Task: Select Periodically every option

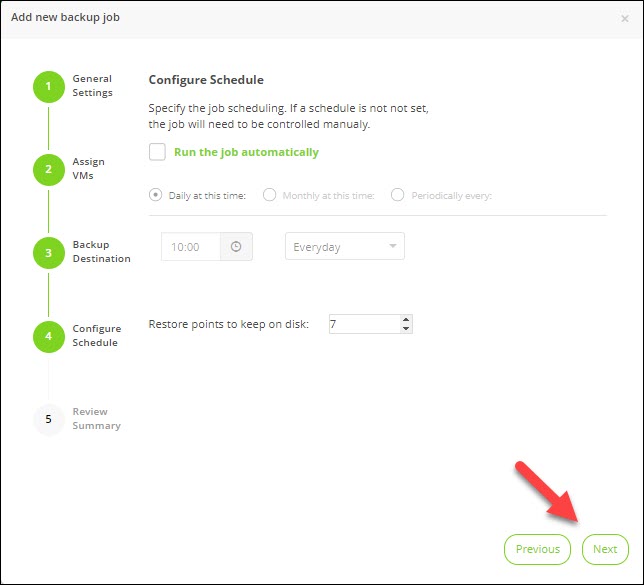Action: (398, 195)
